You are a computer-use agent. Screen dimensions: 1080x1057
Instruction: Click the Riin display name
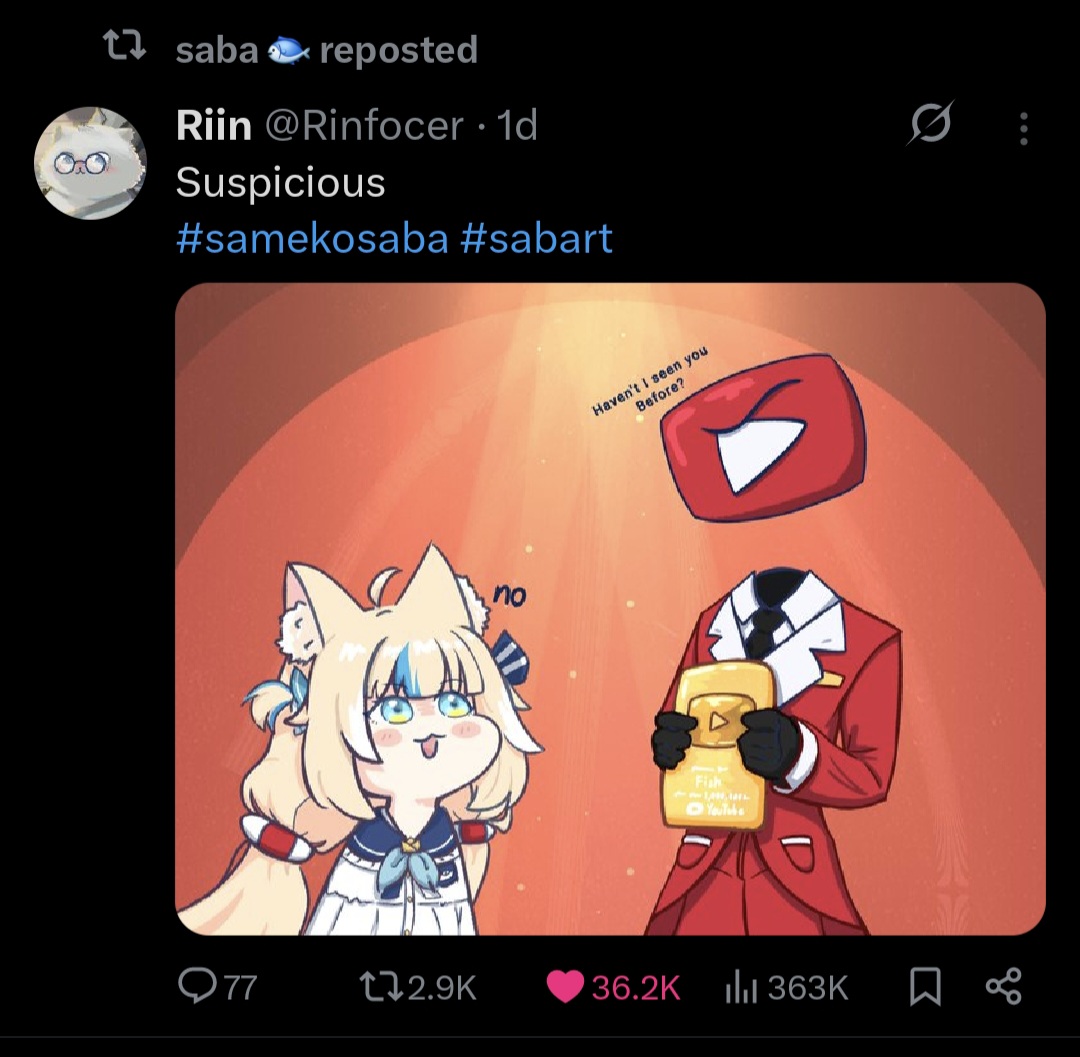tap(214, 125)
